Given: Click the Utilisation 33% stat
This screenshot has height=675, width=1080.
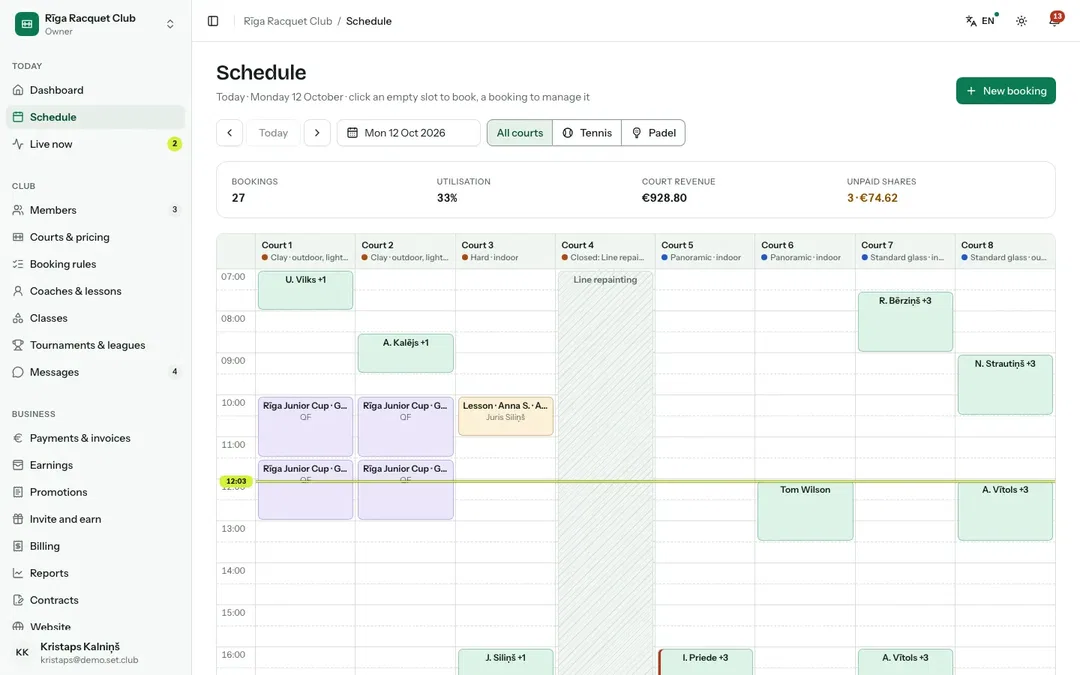Looking at the screenshot, I should 464,190.
